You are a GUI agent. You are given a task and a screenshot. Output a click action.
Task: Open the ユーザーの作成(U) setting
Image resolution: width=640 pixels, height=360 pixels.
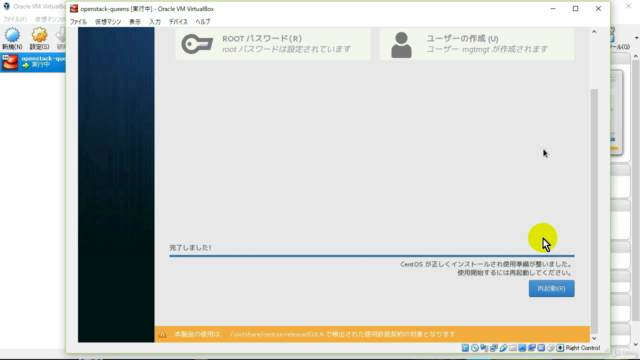pyautogui.click(x=477, y=44)
